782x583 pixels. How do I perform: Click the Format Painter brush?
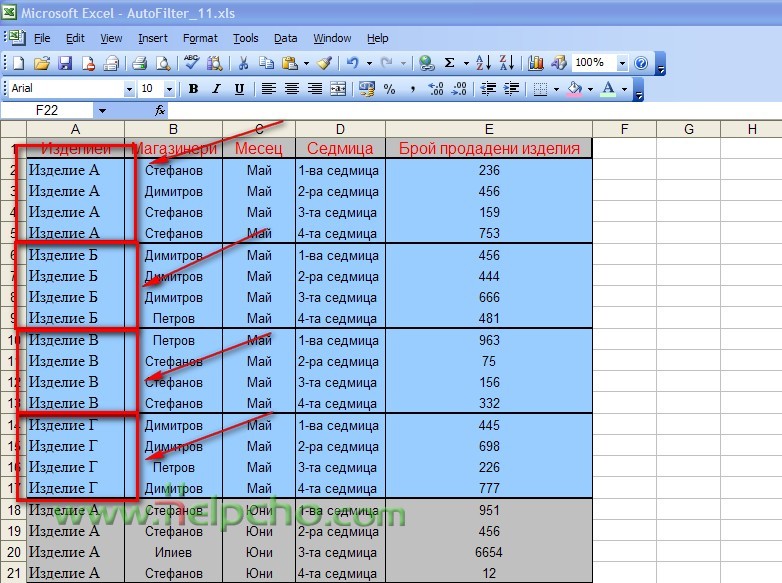tap(324, 63)
